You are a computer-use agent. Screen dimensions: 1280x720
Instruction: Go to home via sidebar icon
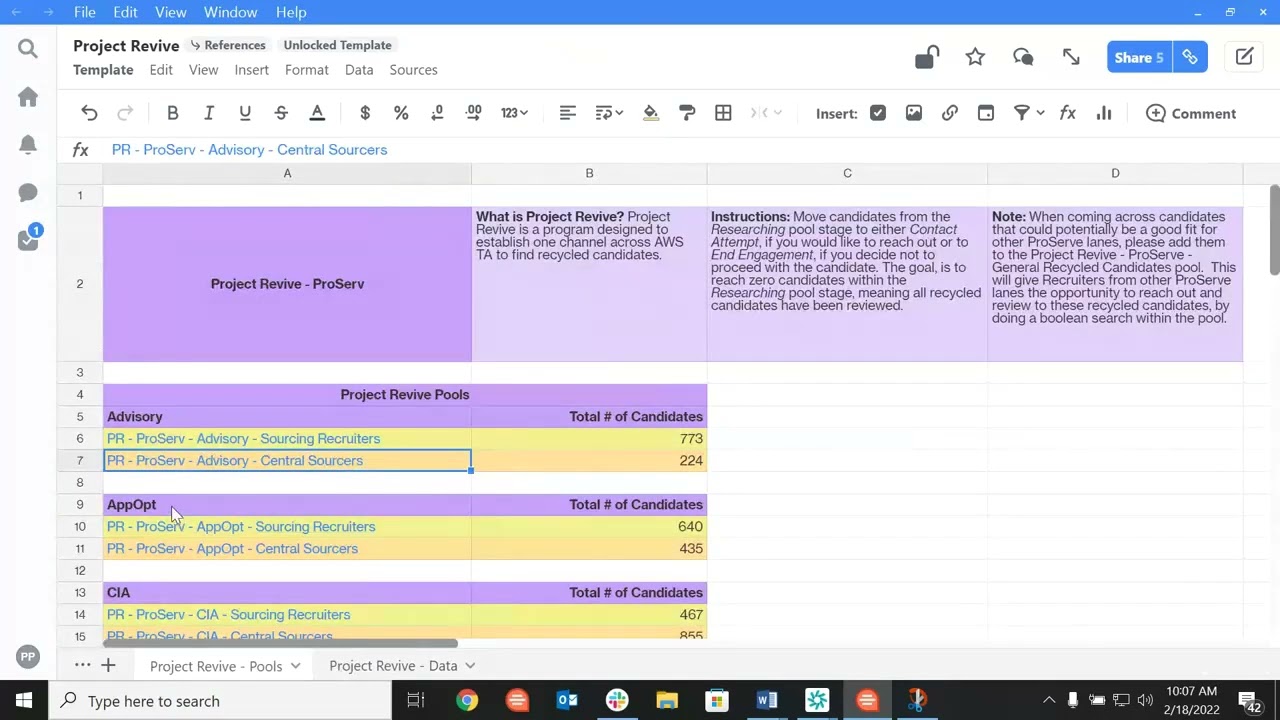click(28, 97)
